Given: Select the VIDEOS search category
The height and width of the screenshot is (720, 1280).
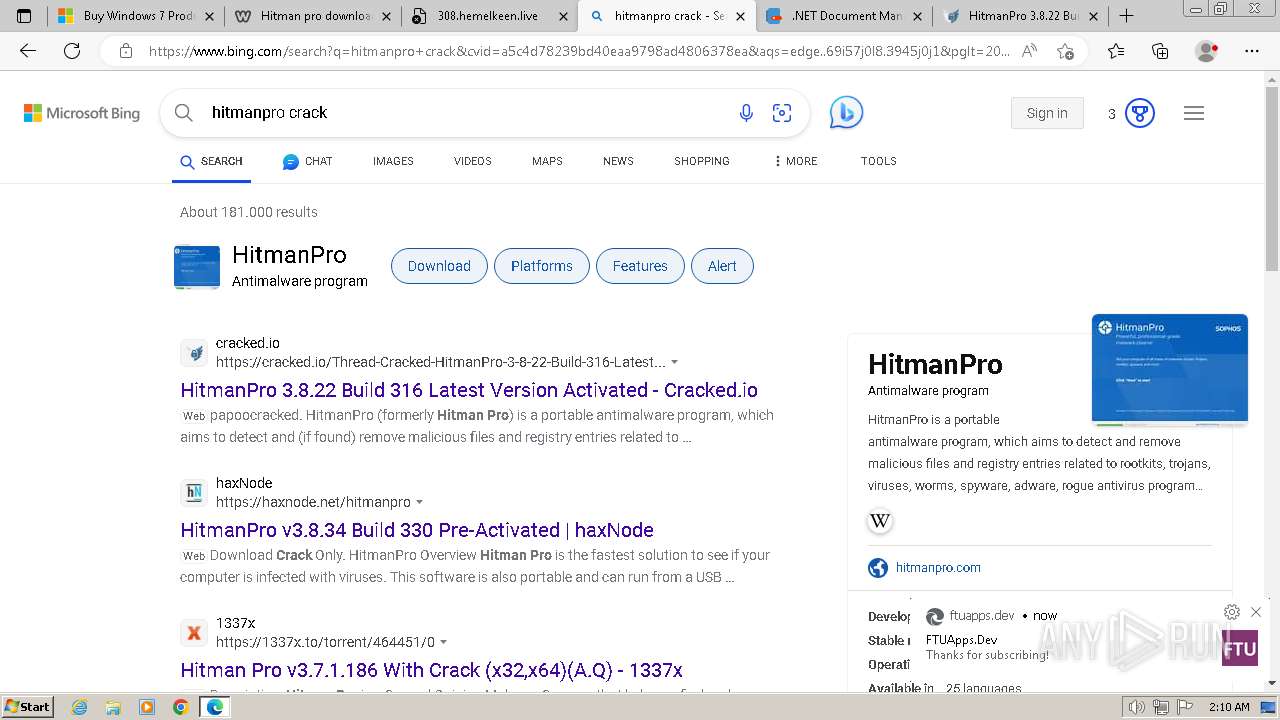Looking at the screenshot, I should point(472,161).
